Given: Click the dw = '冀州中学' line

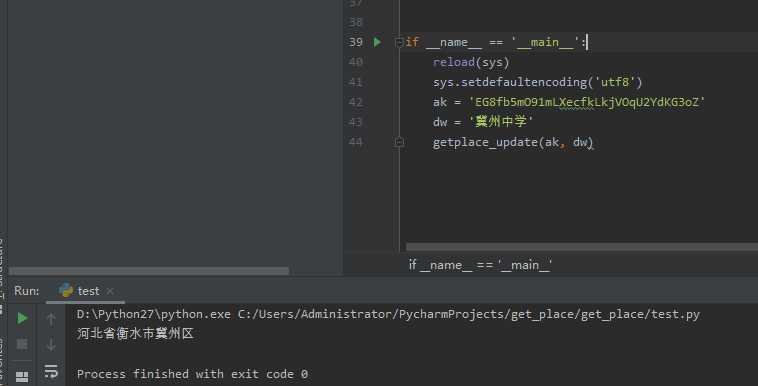Looking at the screenshot, I should [x=483, y=122].
